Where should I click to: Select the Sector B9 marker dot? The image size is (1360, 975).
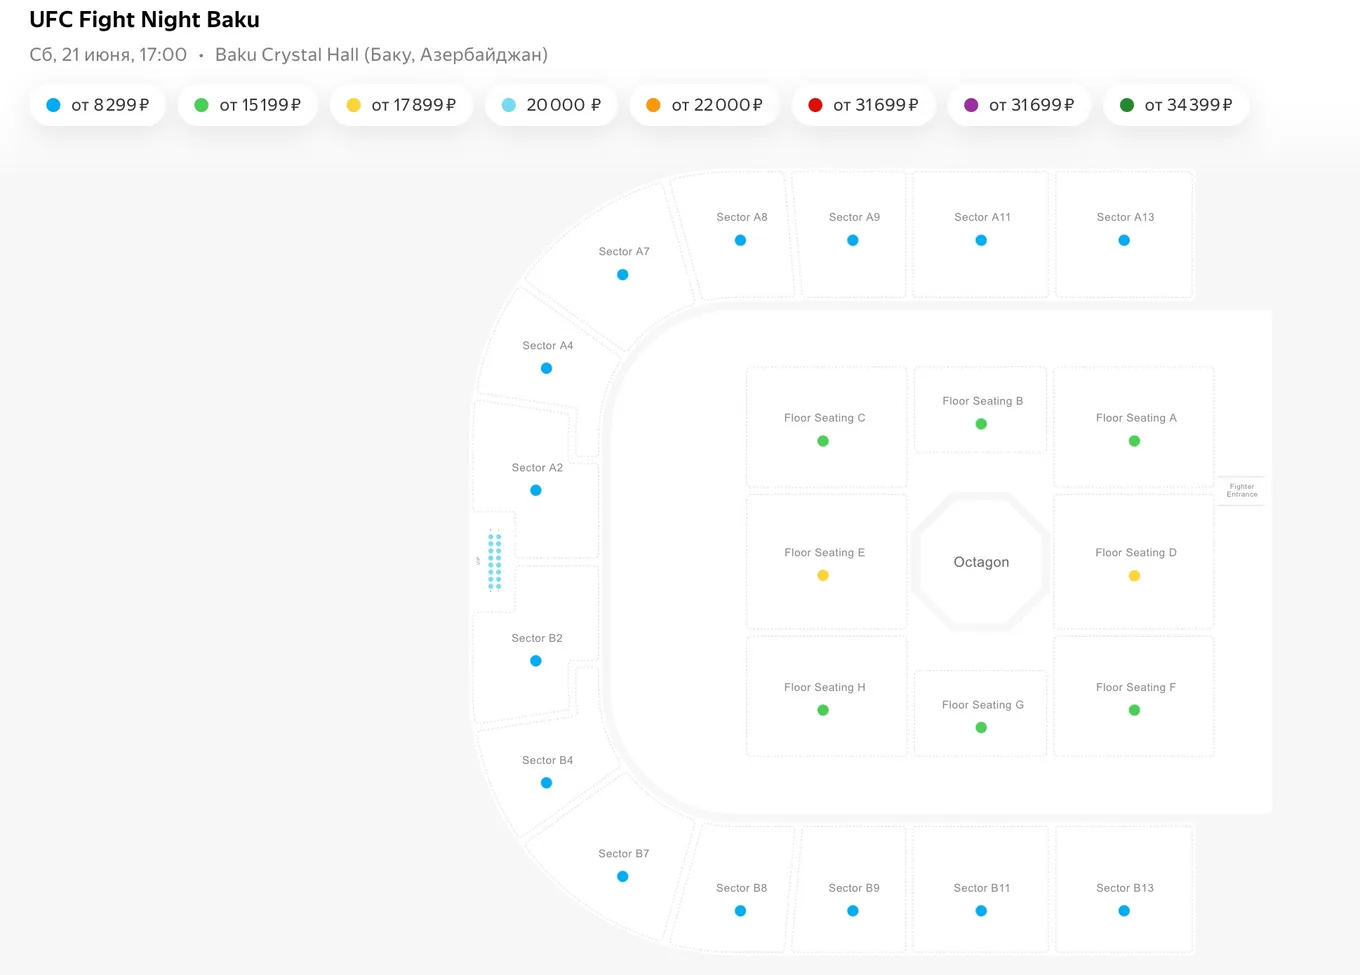(x=853, y=911)
